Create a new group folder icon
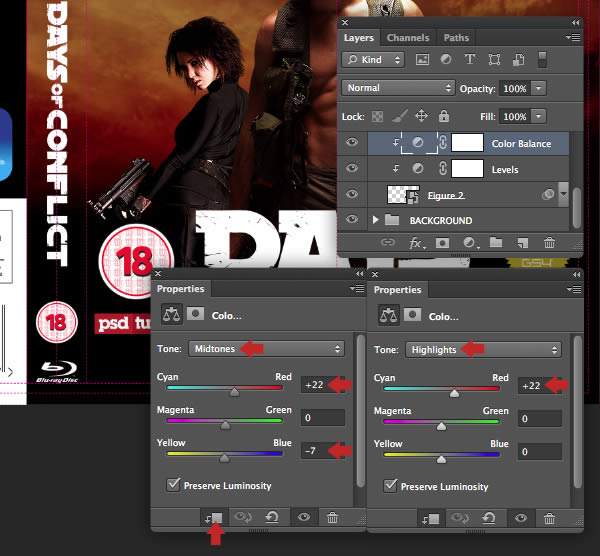 tap(496, 242)
